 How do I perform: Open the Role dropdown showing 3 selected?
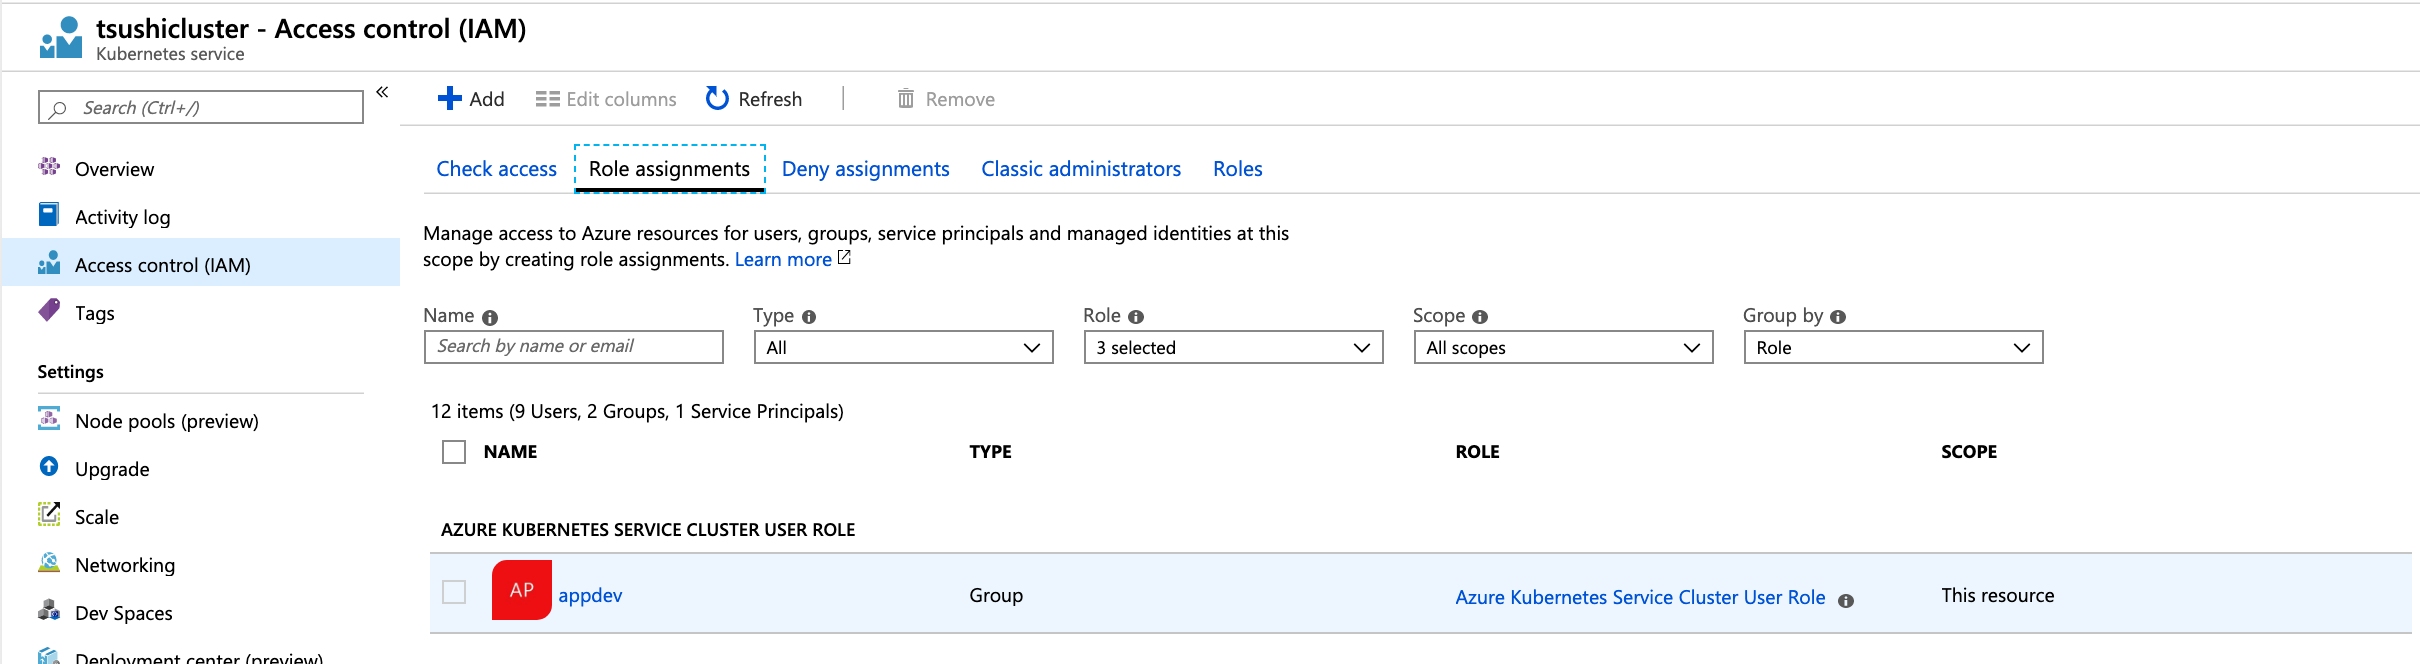1234,347
